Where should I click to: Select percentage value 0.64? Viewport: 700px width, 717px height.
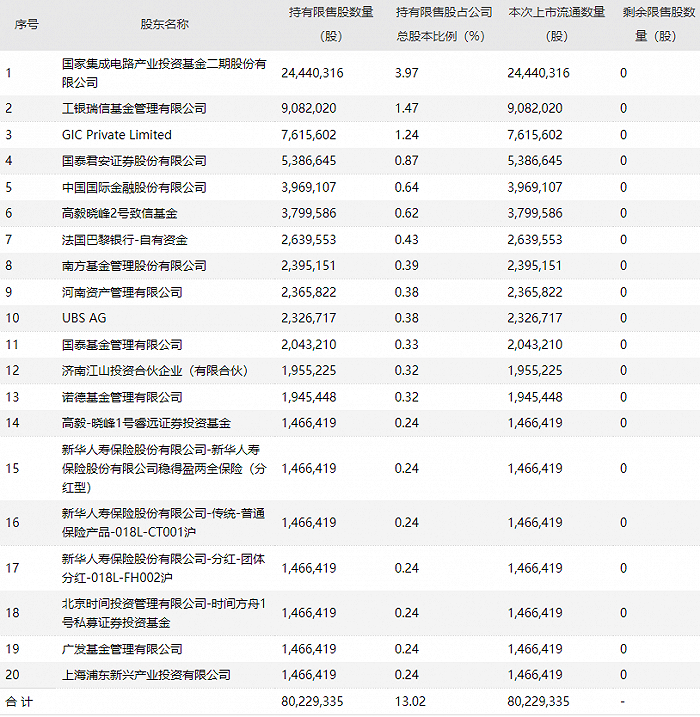[406, 187]
